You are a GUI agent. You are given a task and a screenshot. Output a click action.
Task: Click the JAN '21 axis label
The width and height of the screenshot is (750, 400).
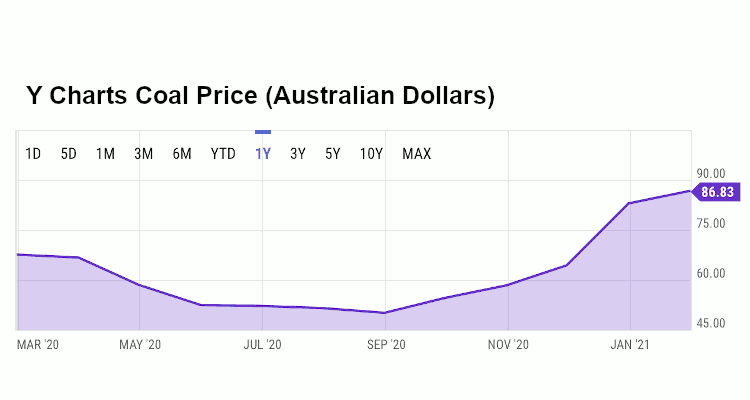click(x=630, y=344)
